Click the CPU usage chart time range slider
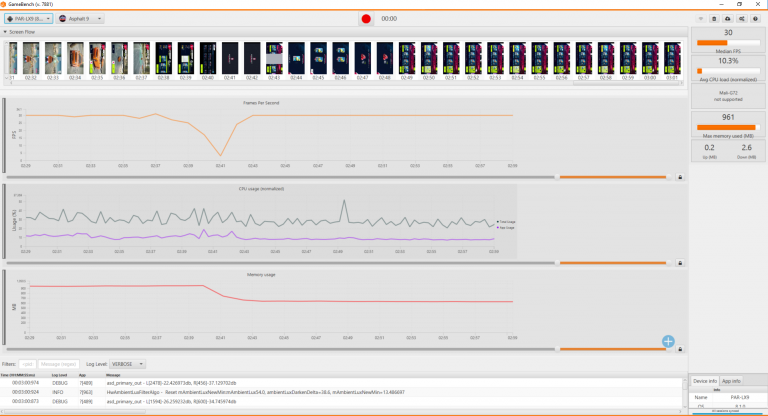The width and height of the screenshot is (768, 416). click(338, 263)
